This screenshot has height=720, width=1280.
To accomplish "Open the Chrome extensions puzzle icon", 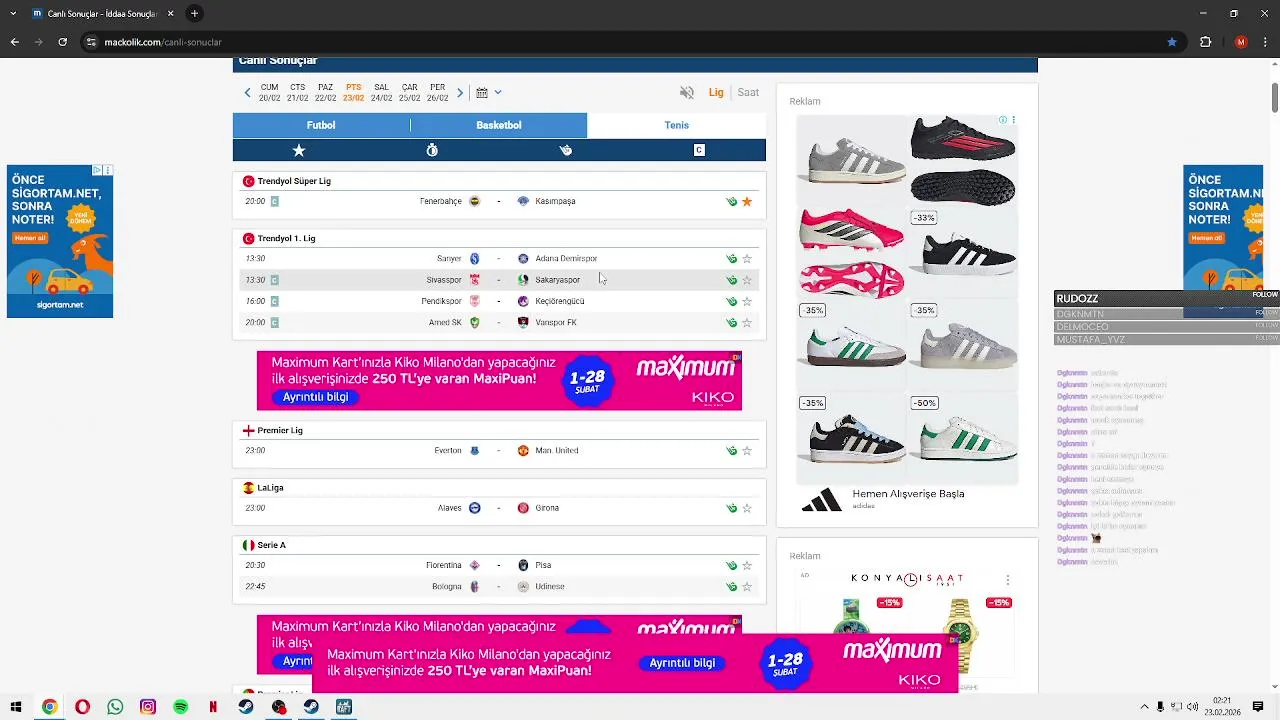I will coord(1205,42).
